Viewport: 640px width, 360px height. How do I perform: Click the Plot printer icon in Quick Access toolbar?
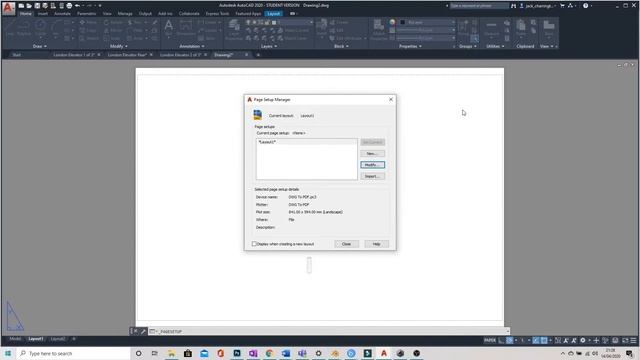coord(69,6)
